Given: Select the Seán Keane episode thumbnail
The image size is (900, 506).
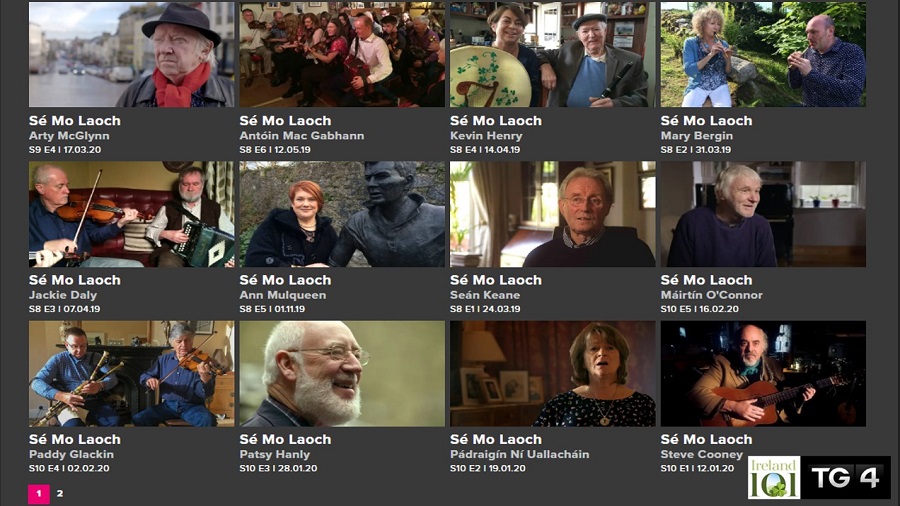Looking at the screenshot, I should coord(553,214).
